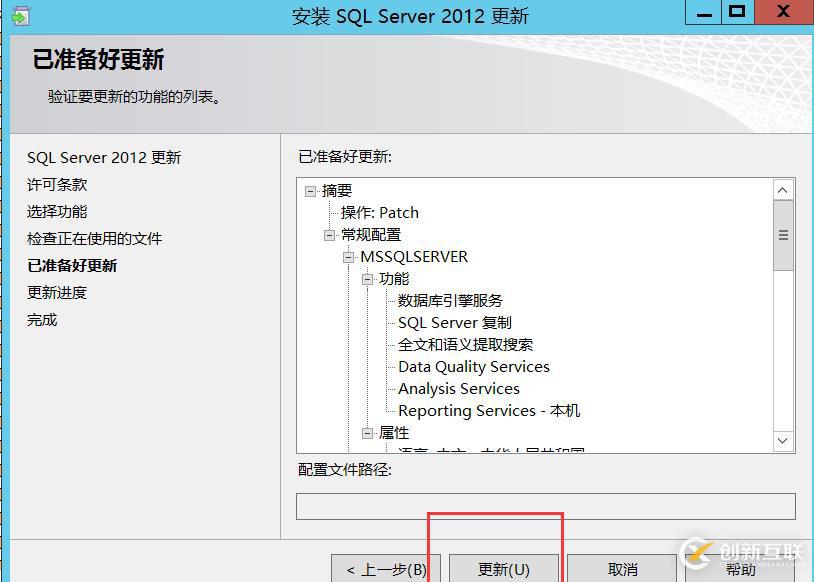
Task: Collapse the 常规配置 tree node
Action: click(x=329, y=234)
